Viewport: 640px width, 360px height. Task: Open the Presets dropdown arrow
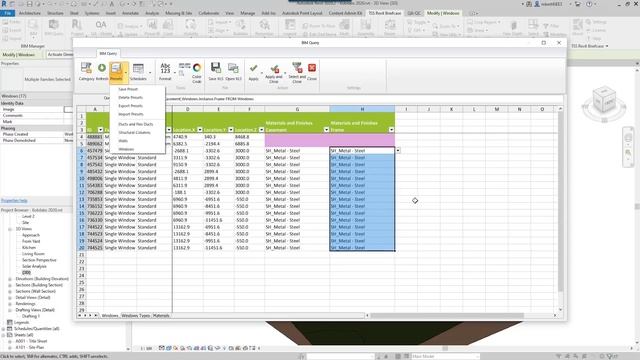[x=126, y=73]
